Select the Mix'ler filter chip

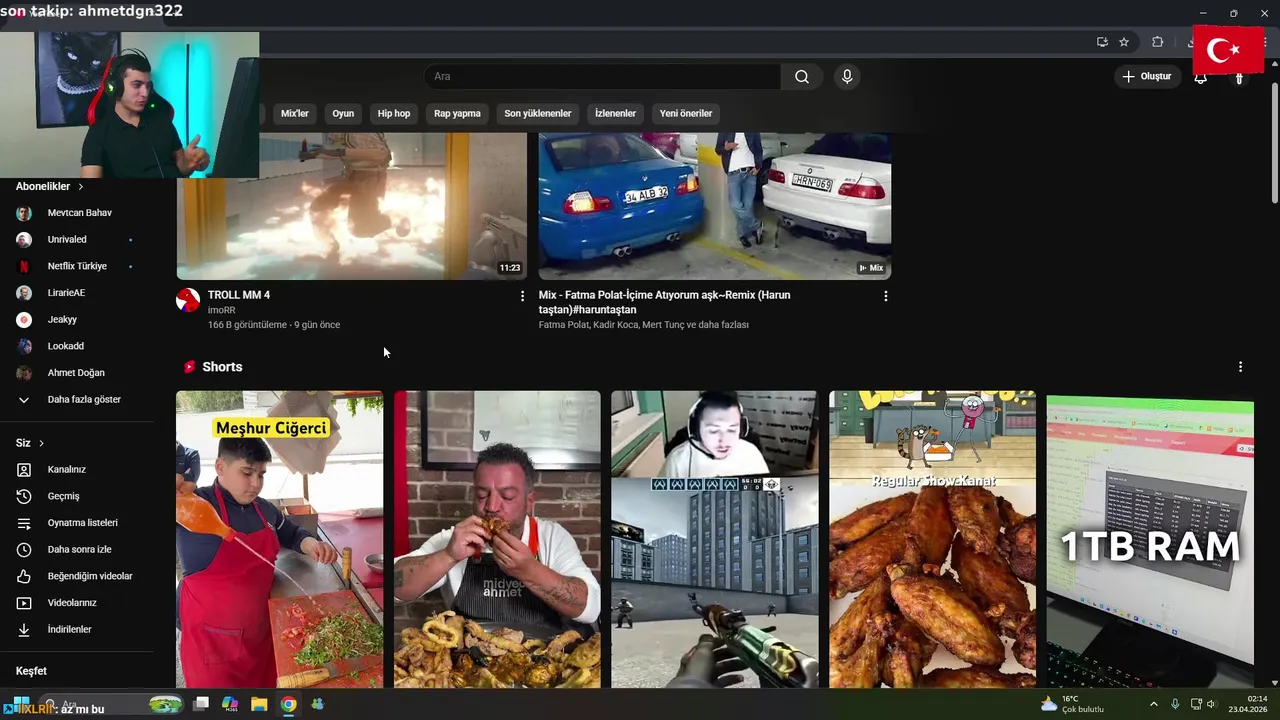(x=295, y=114)
